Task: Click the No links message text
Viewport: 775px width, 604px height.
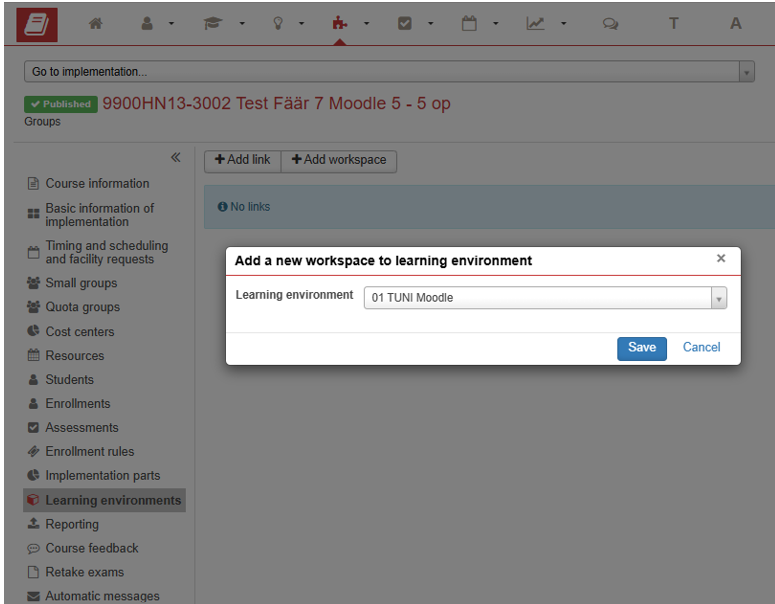Action: click(250, 207)
